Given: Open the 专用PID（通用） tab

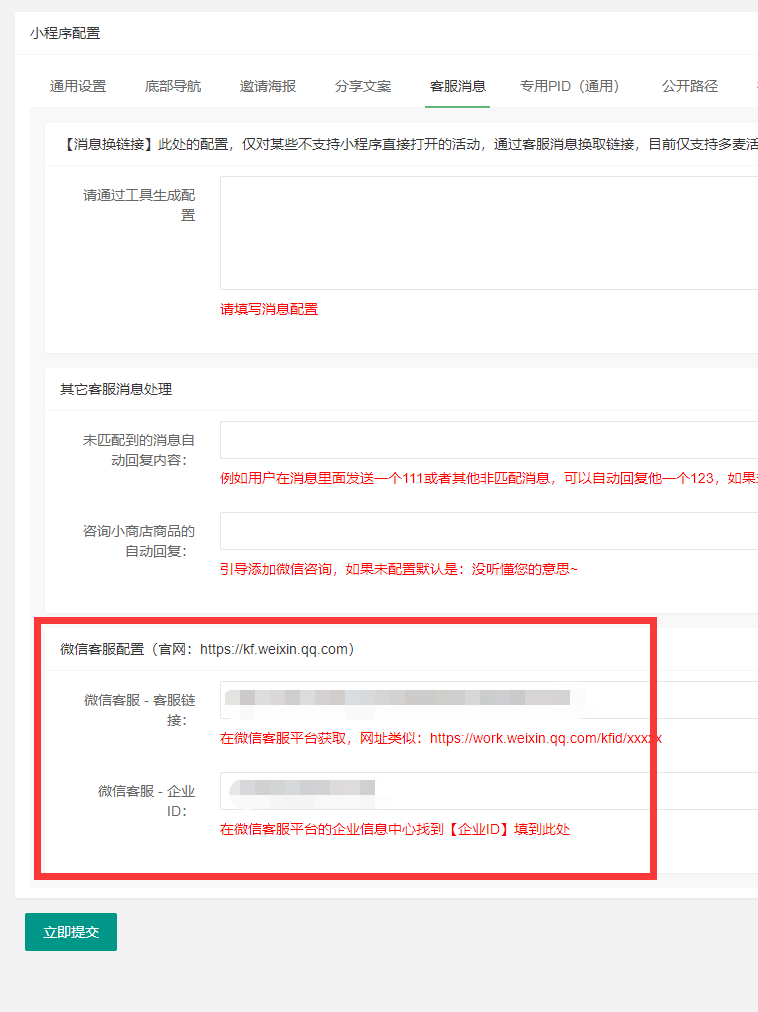Looking at the screenshot, I should pyautogui.click(x=569, y=86).
